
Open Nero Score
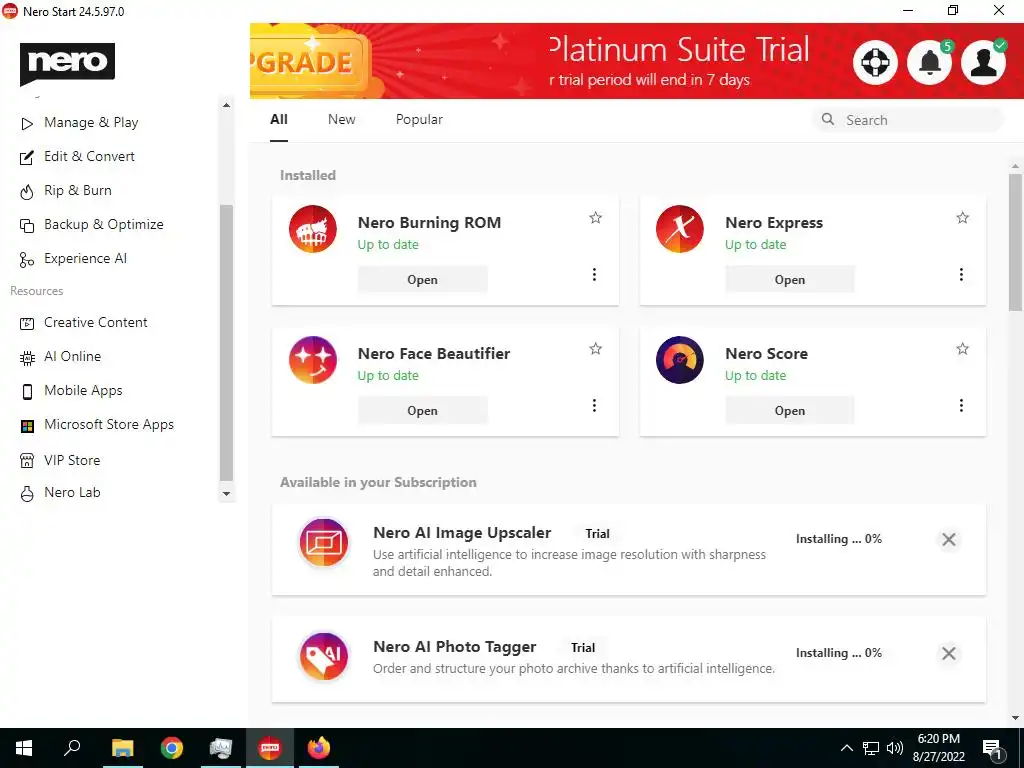790,411
